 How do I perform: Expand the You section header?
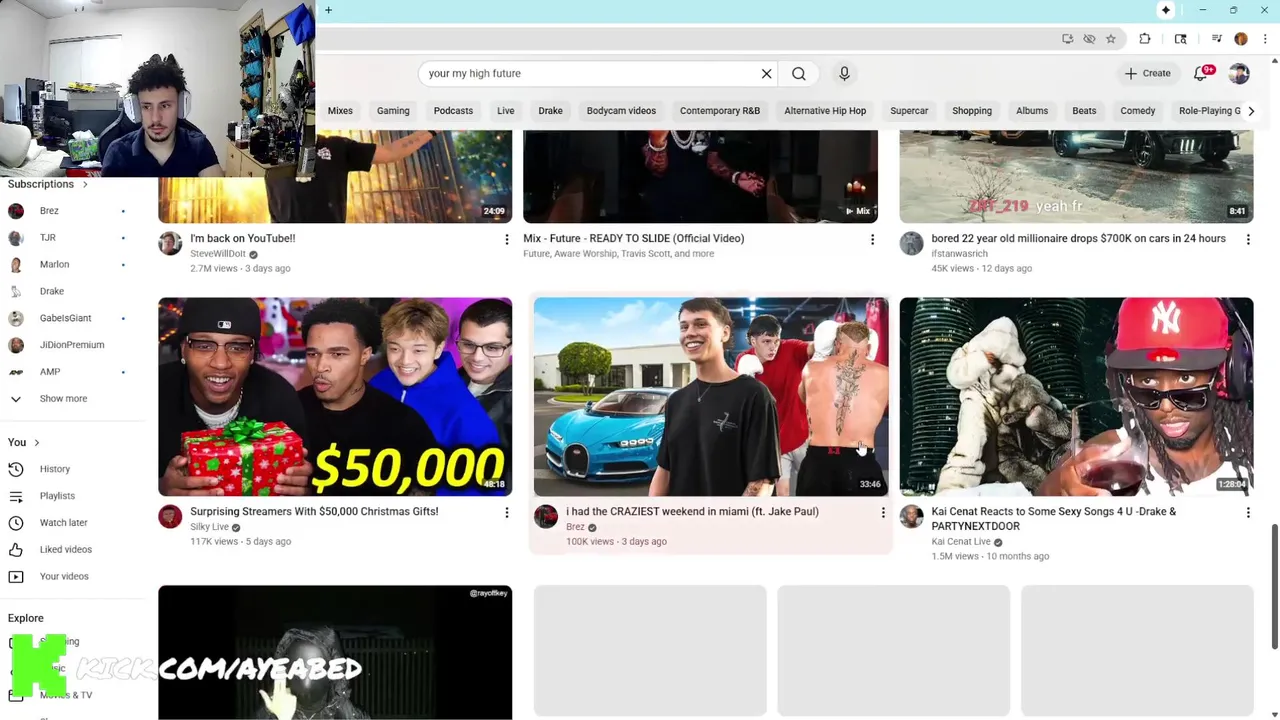pos(24,442)
